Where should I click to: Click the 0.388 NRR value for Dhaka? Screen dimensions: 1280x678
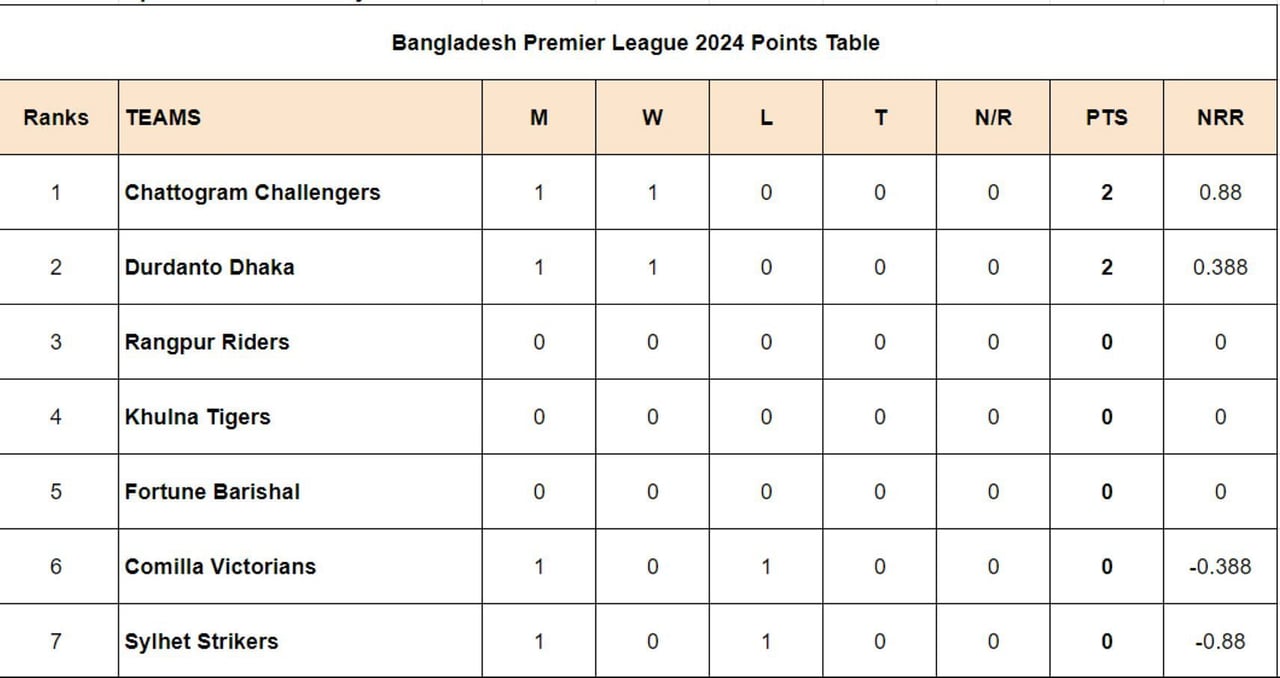pyautogui.click(x=1220, y=267)
